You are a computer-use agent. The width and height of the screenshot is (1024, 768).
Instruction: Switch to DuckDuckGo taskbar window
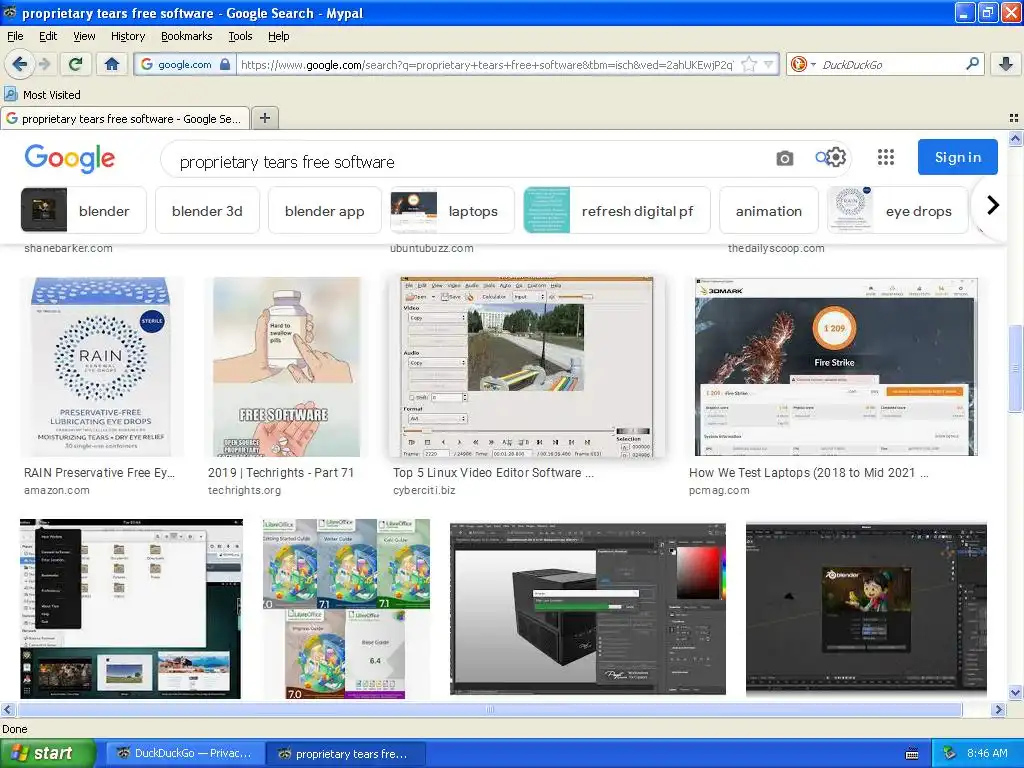[x=185, y=753]
